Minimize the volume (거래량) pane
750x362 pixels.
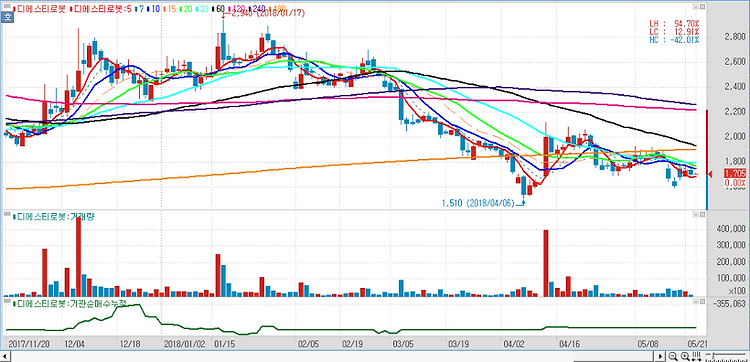point(695,216)
